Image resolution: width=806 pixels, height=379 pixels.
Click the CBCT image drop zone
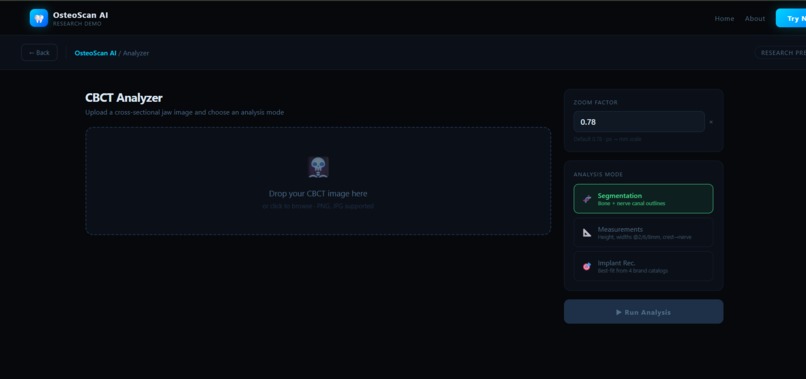pos(318,181)
